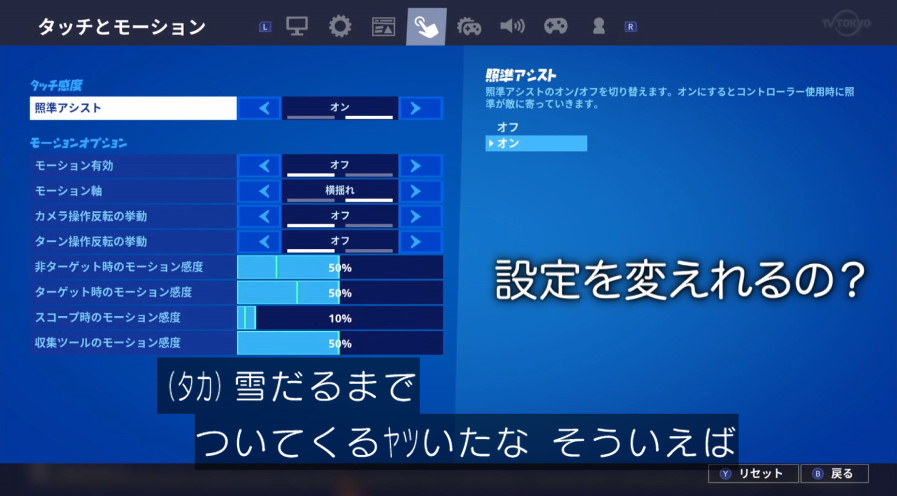Adjust the 非ターゲット時のモーション感度 slider
Viewport: 897px width, 496px height.
point(340,267)
